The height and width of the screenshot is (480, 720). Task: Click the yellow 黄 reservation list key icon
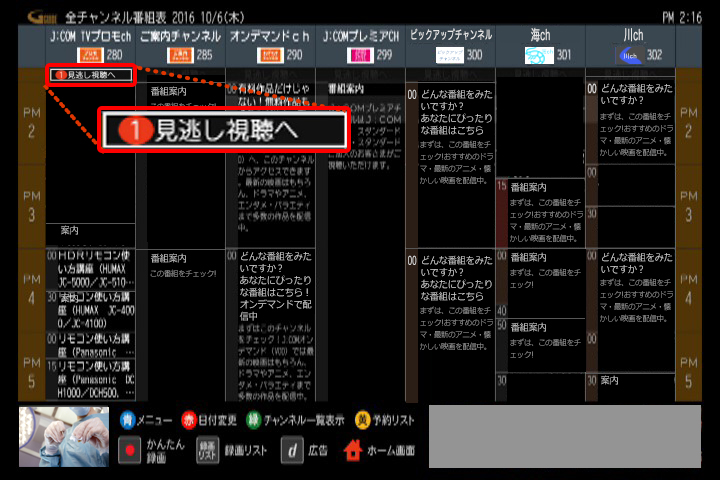[362, 420]
